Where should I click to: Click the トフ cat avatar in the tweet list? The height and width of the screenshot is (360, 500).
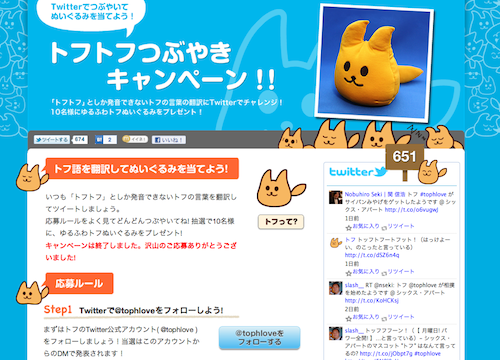336,243
